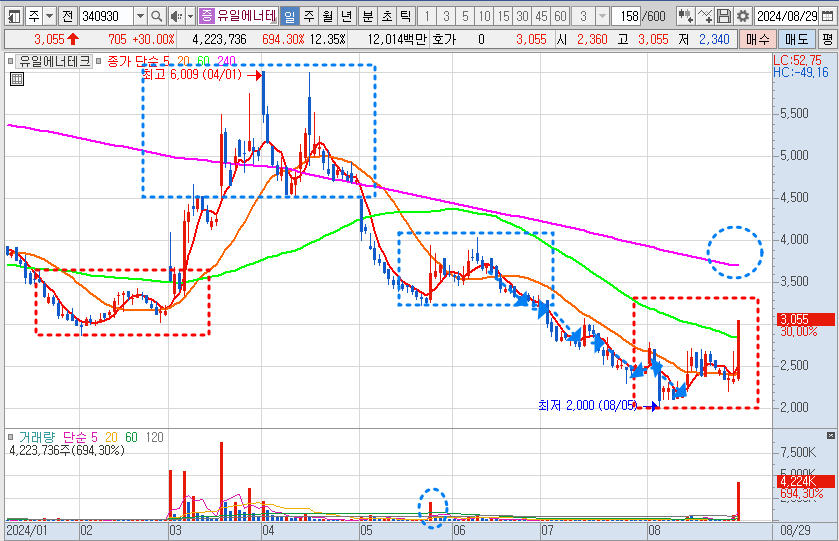
Task: Click the 최고 6,009 (04/01) high label
Action: [192, 75]
